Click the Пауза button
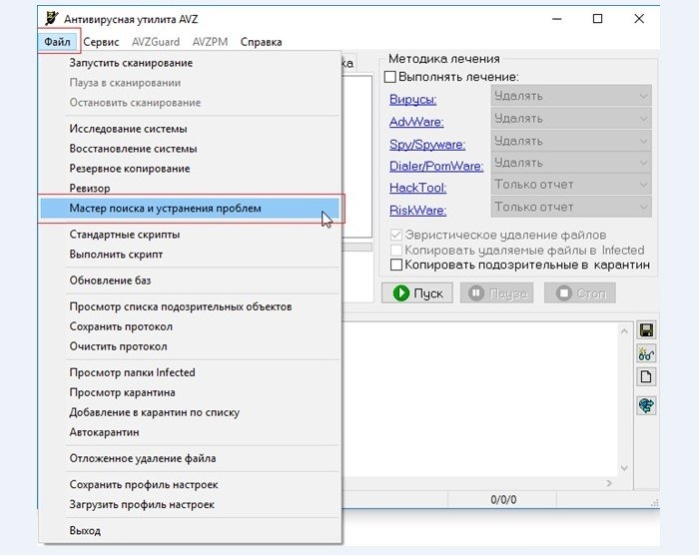This screenshot has height=555, width=699. tap(497, 293)
